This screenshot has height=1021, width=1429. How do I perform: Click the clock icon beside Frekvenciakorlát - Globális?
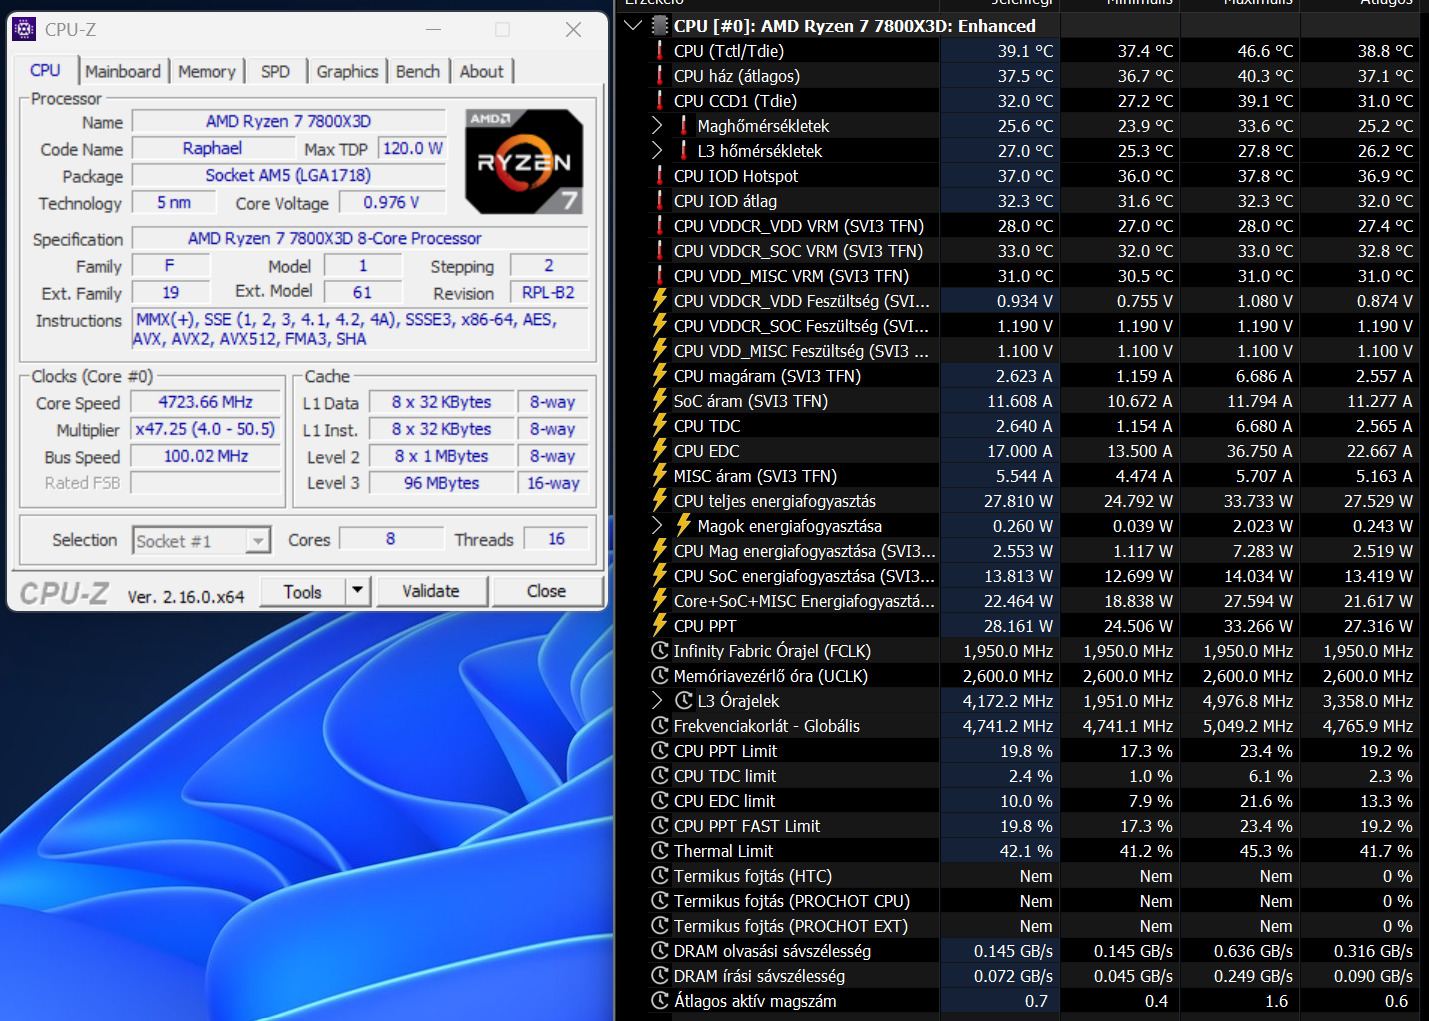660,725
